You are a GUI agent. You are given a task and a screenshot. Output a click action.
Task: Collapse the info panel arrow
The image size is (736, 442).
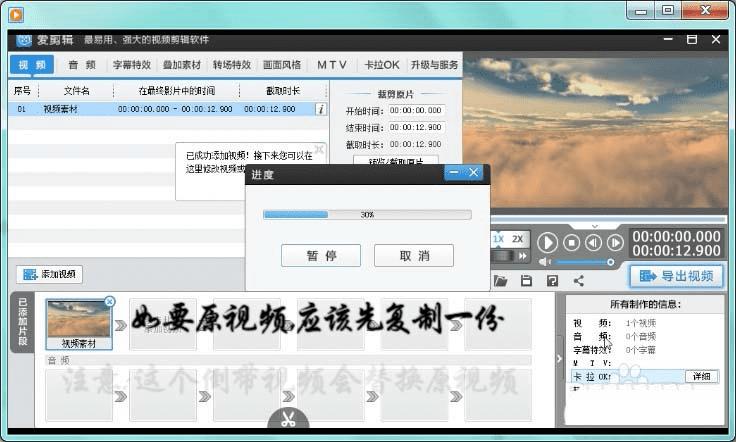[x=559, y=358]
